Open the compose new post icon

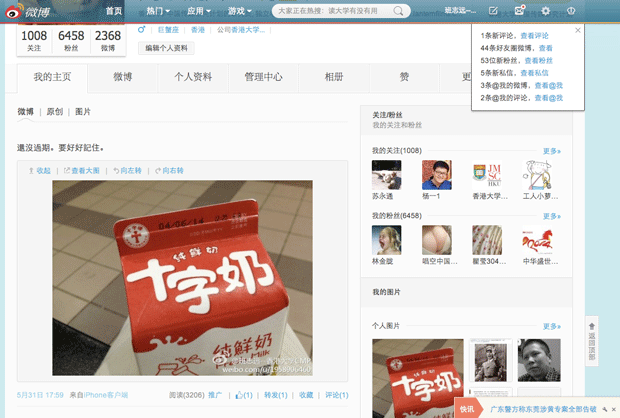click(493, 11)
